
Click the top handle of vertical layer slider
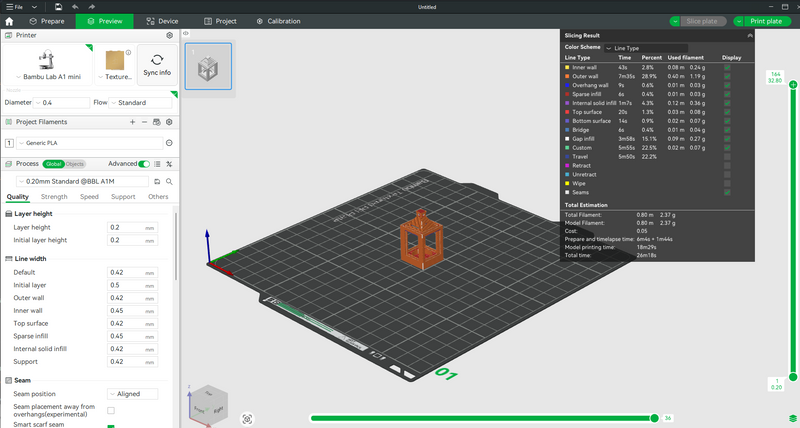(793, 84)
